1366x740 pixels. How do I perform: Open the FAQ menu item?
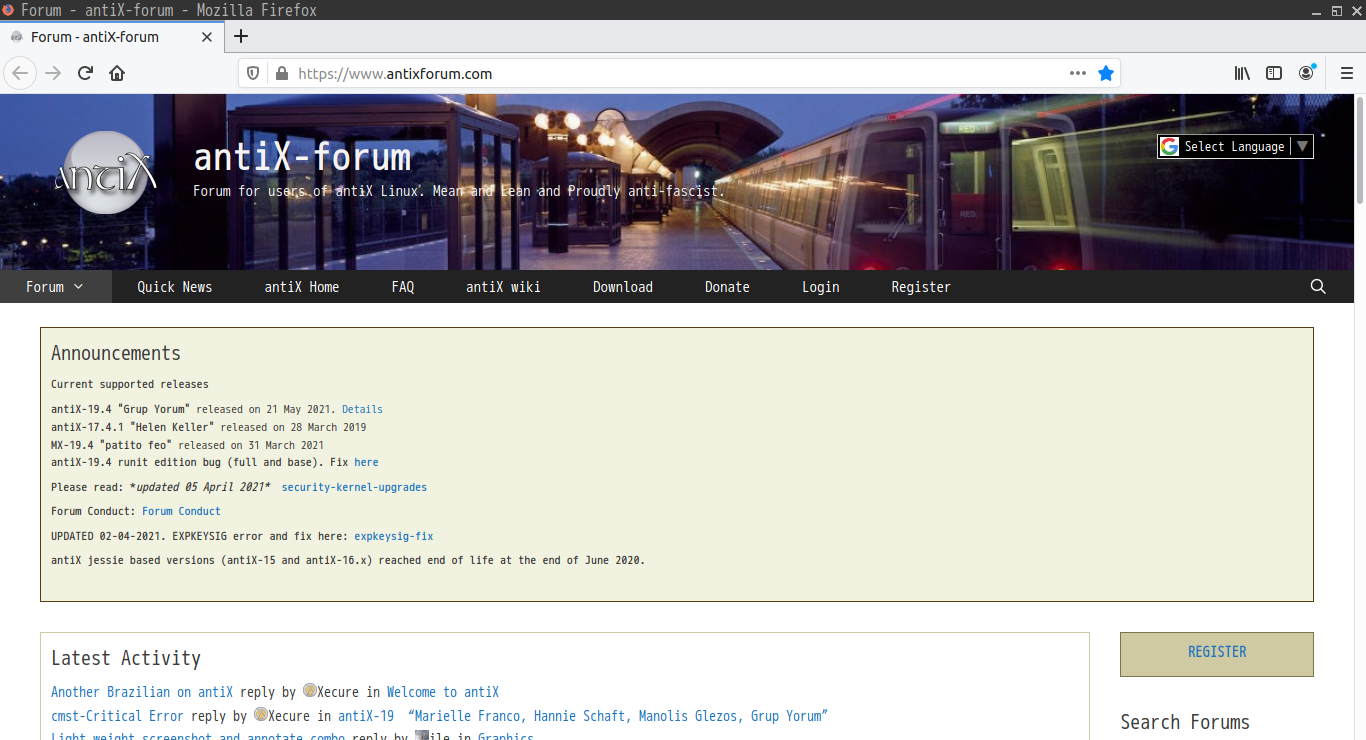click(x=403, y=287)
